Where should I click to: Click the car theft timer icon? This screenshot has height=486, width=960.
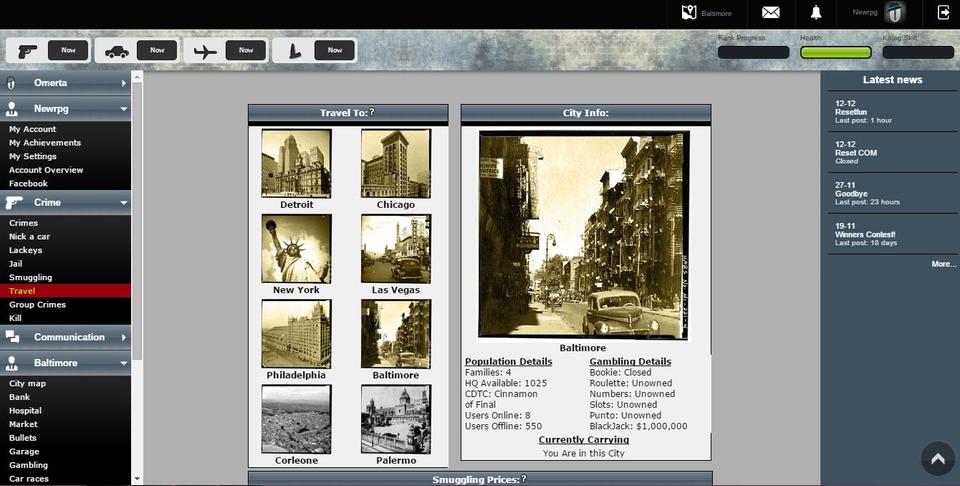click(116, 51)
